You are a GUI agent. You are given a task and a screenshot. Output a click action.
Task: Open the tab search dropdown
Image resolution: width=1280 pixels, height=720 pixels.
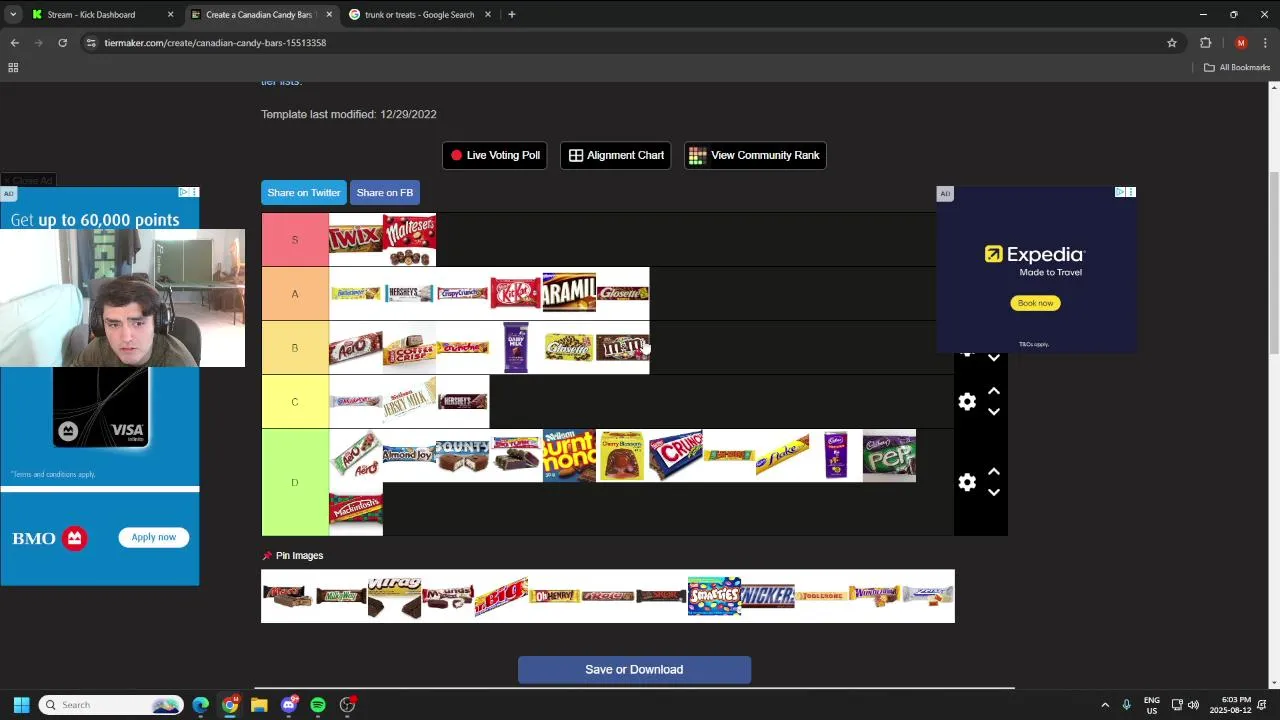coord(13,15)
